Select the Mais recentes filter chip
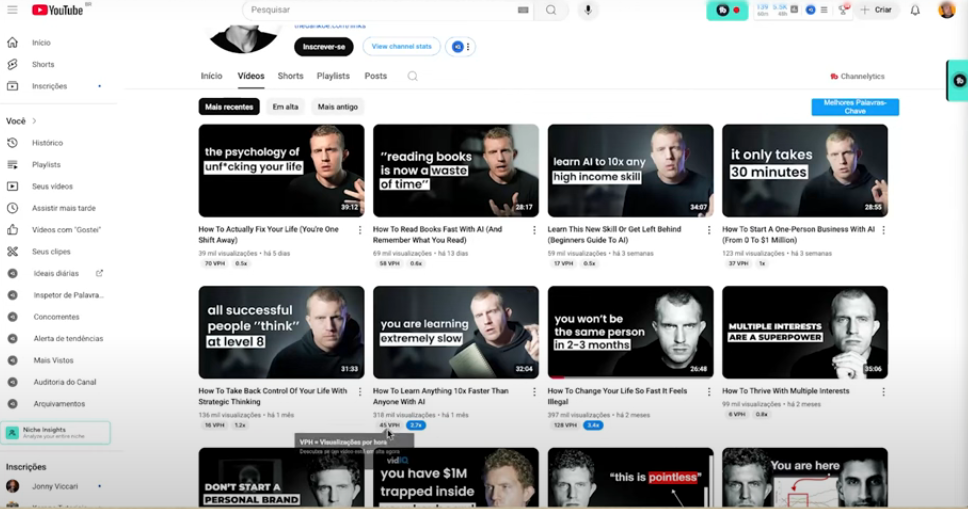The height and width of the screenshot is (509, 968). coord(229,107)
